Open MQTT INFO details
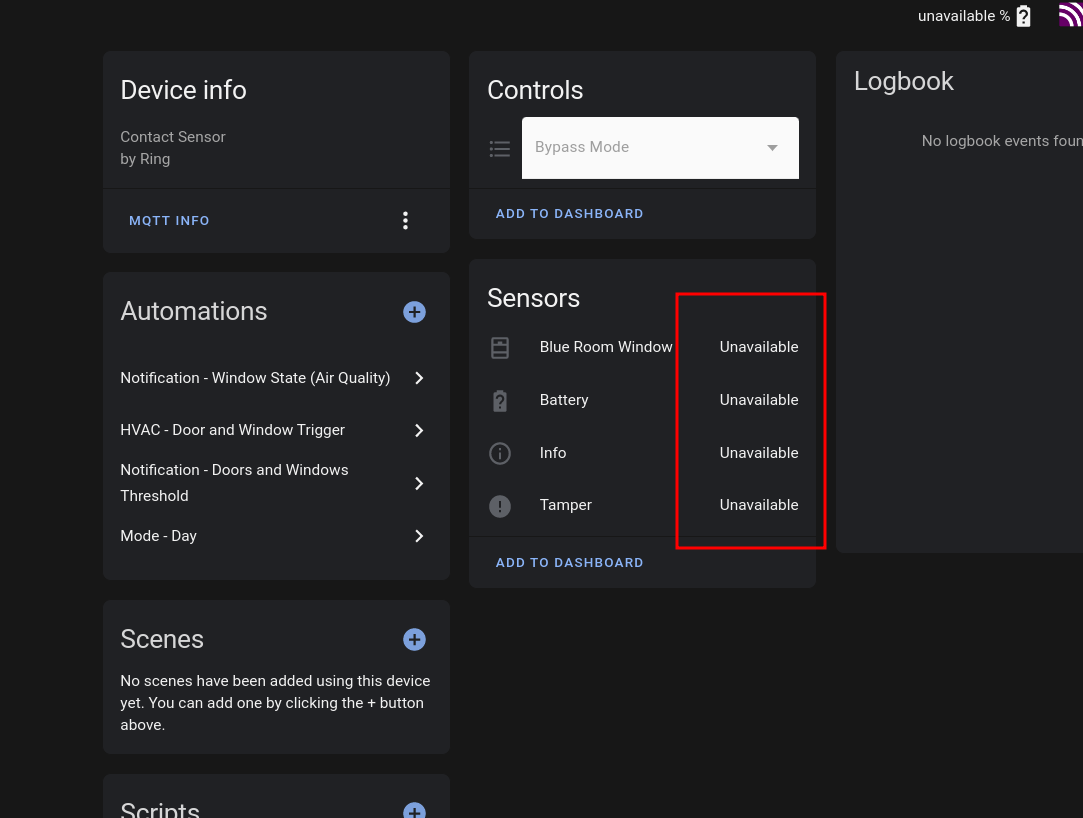 click(x=169, y=220)
